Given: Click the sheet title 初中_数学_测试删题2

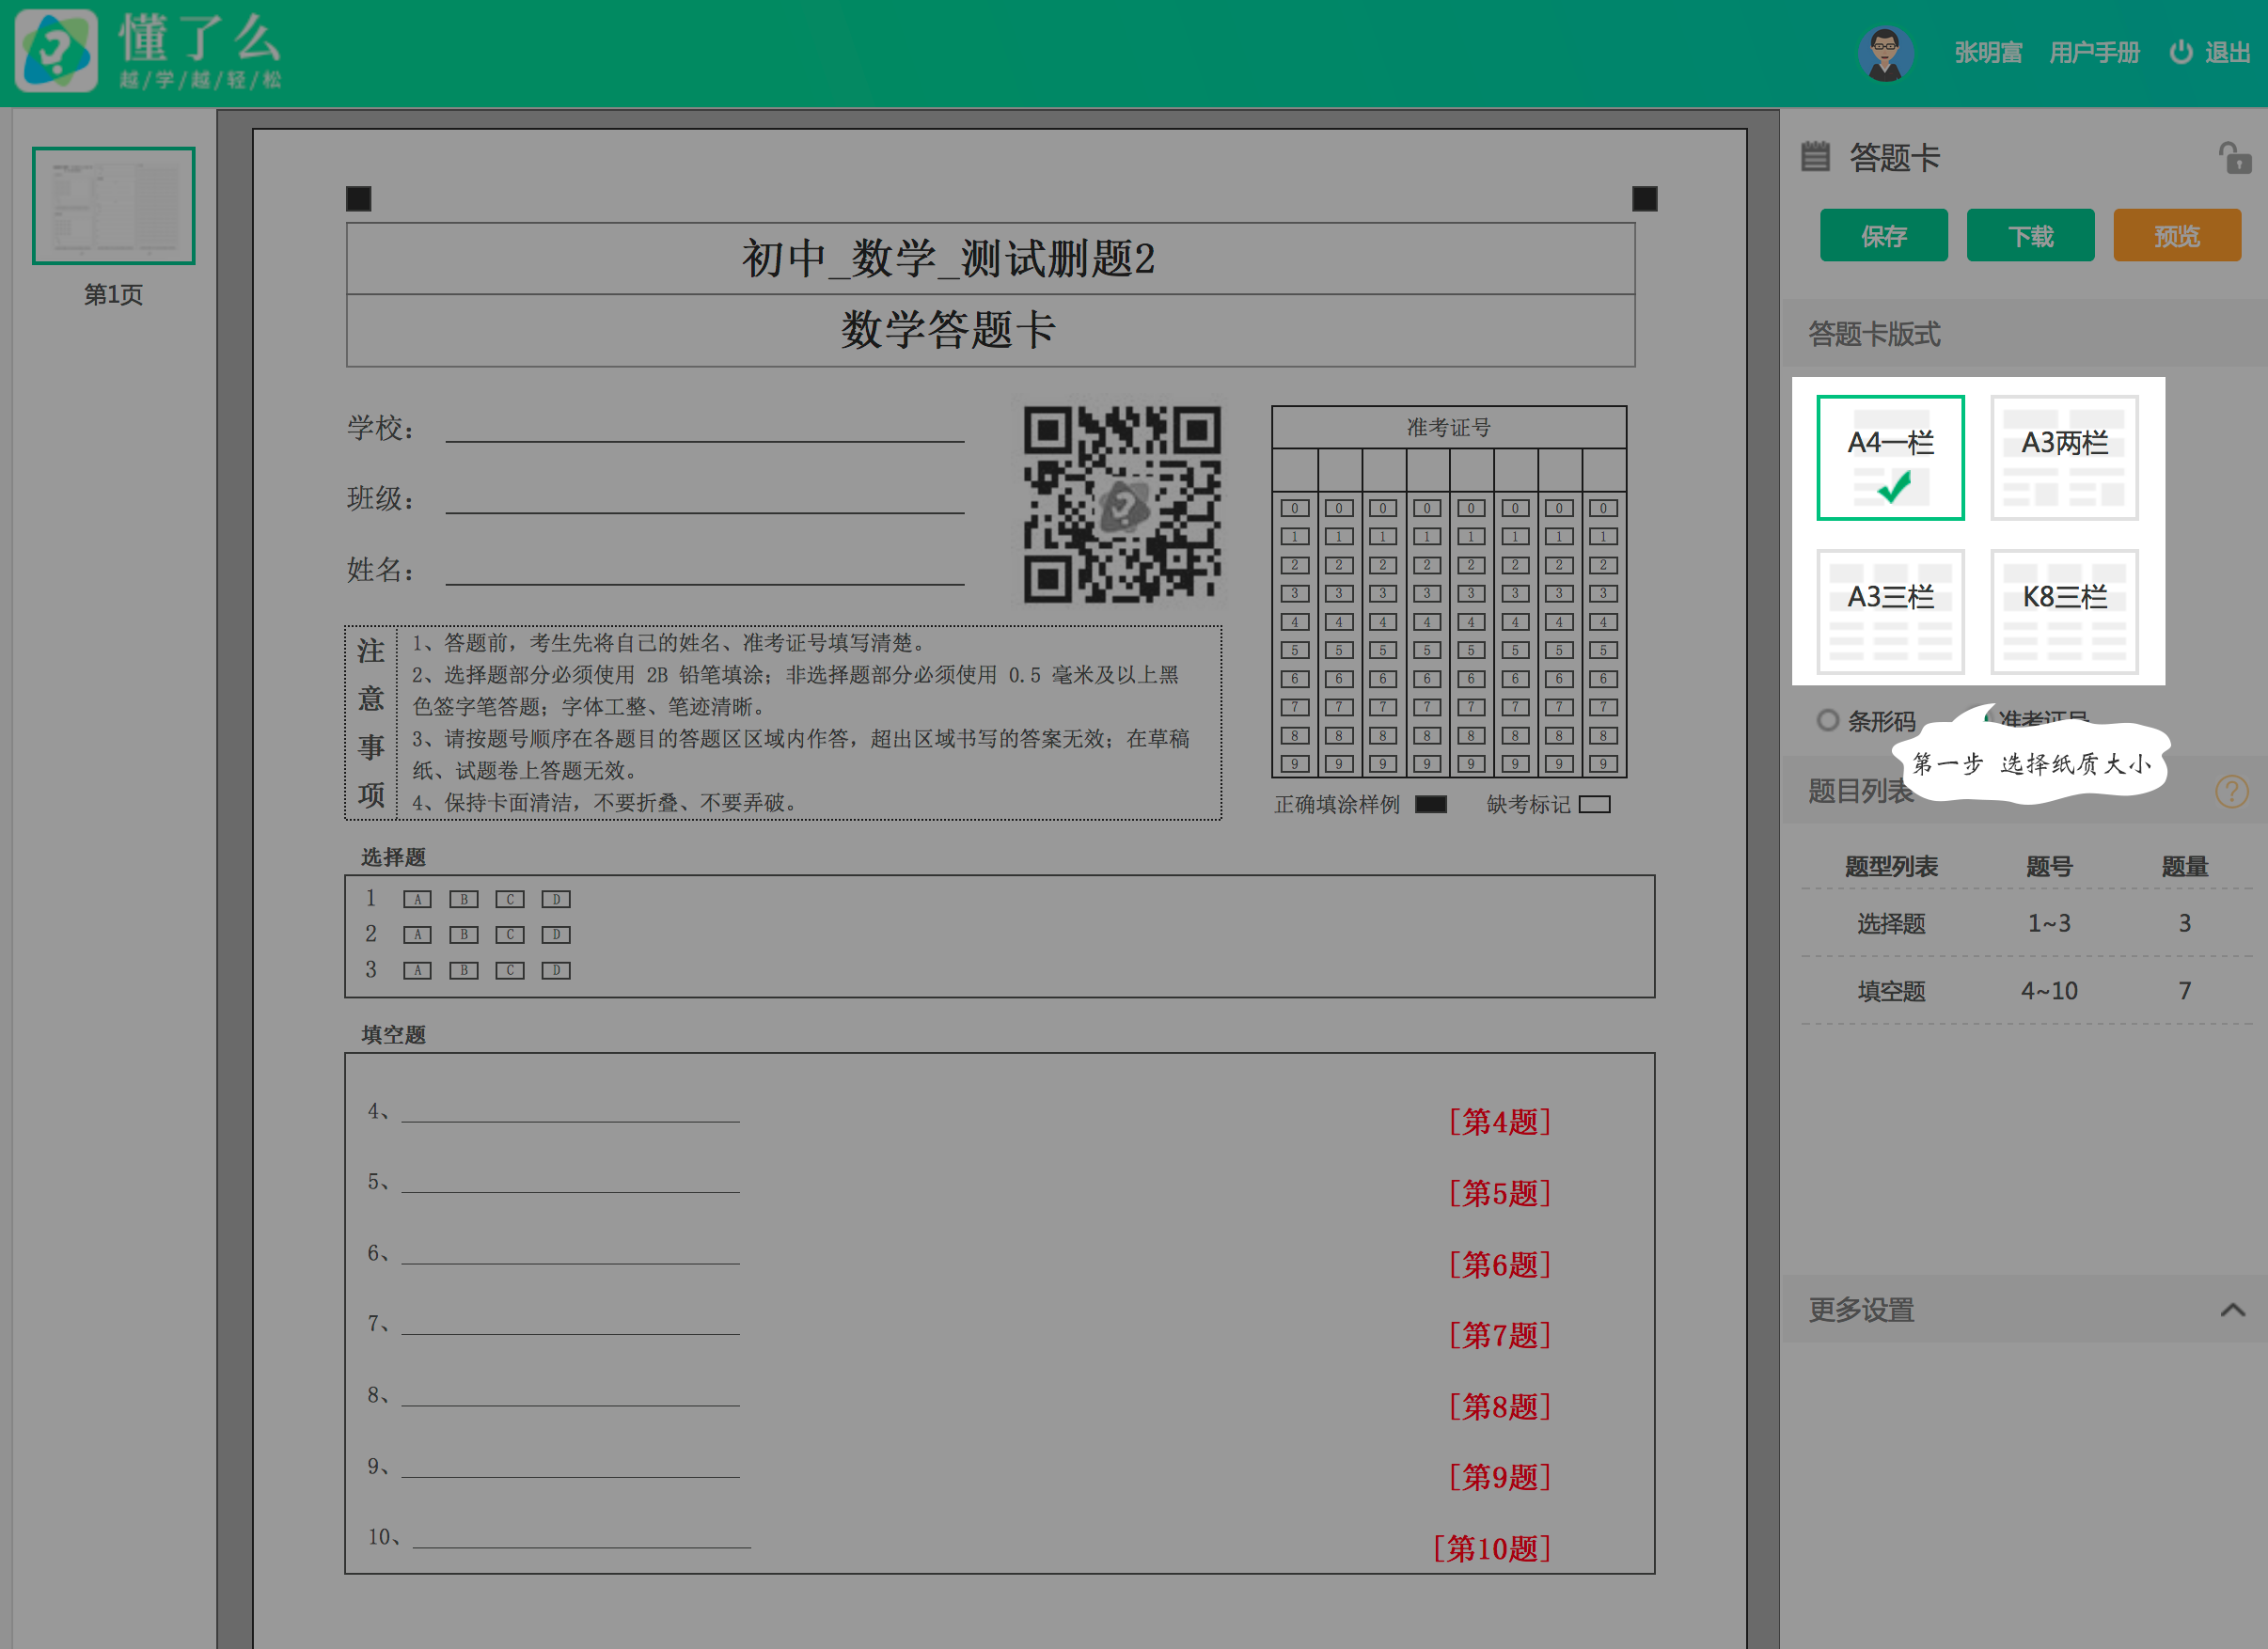Looking at the screenshot, I should coord(948,259).
